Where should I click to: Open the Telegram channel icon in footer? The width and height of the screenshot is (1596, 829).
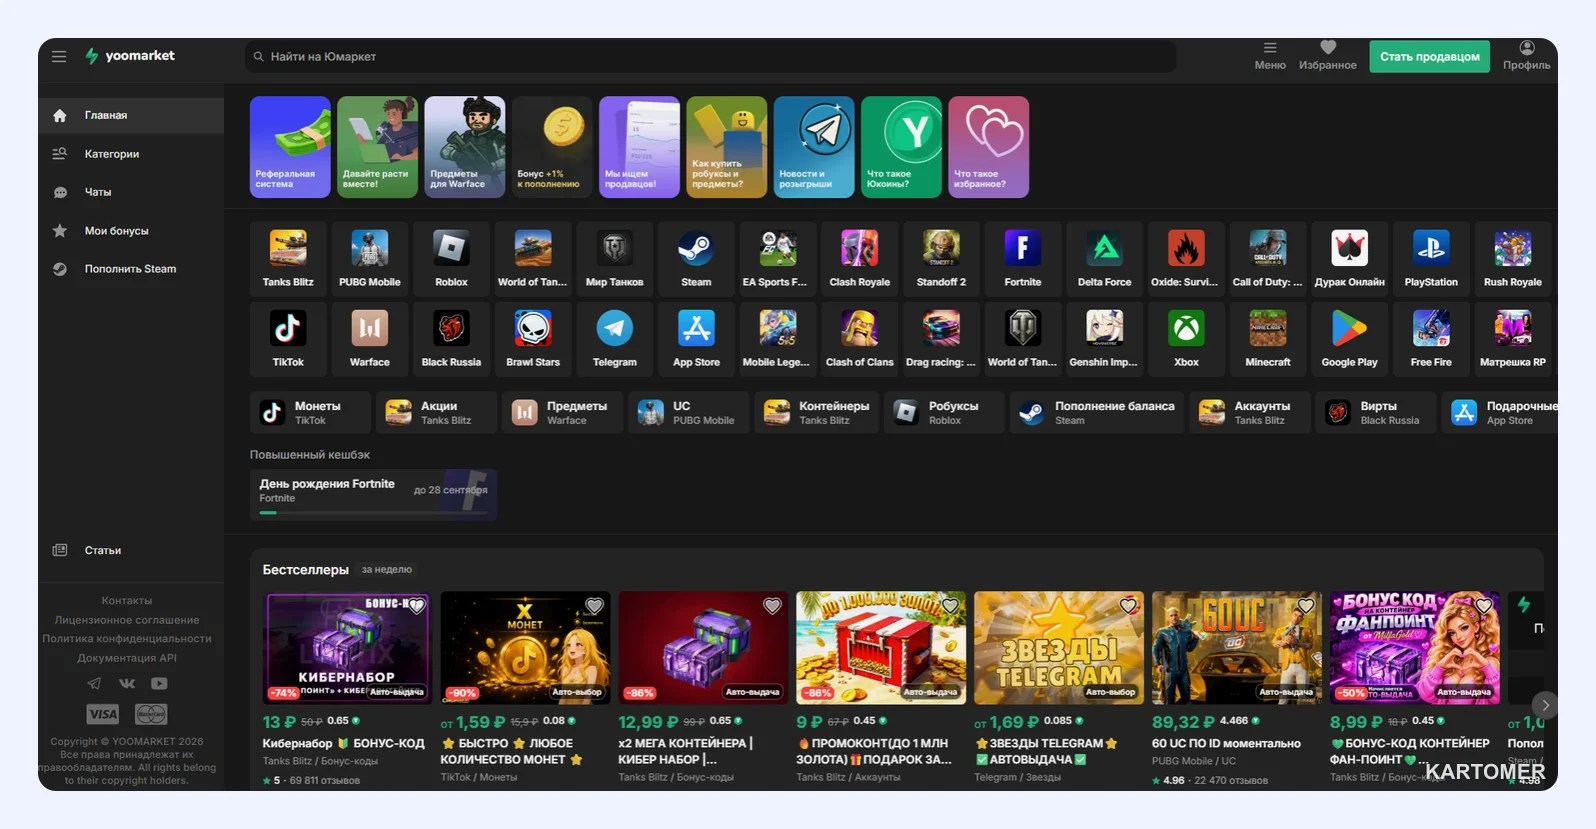(94, 684)
